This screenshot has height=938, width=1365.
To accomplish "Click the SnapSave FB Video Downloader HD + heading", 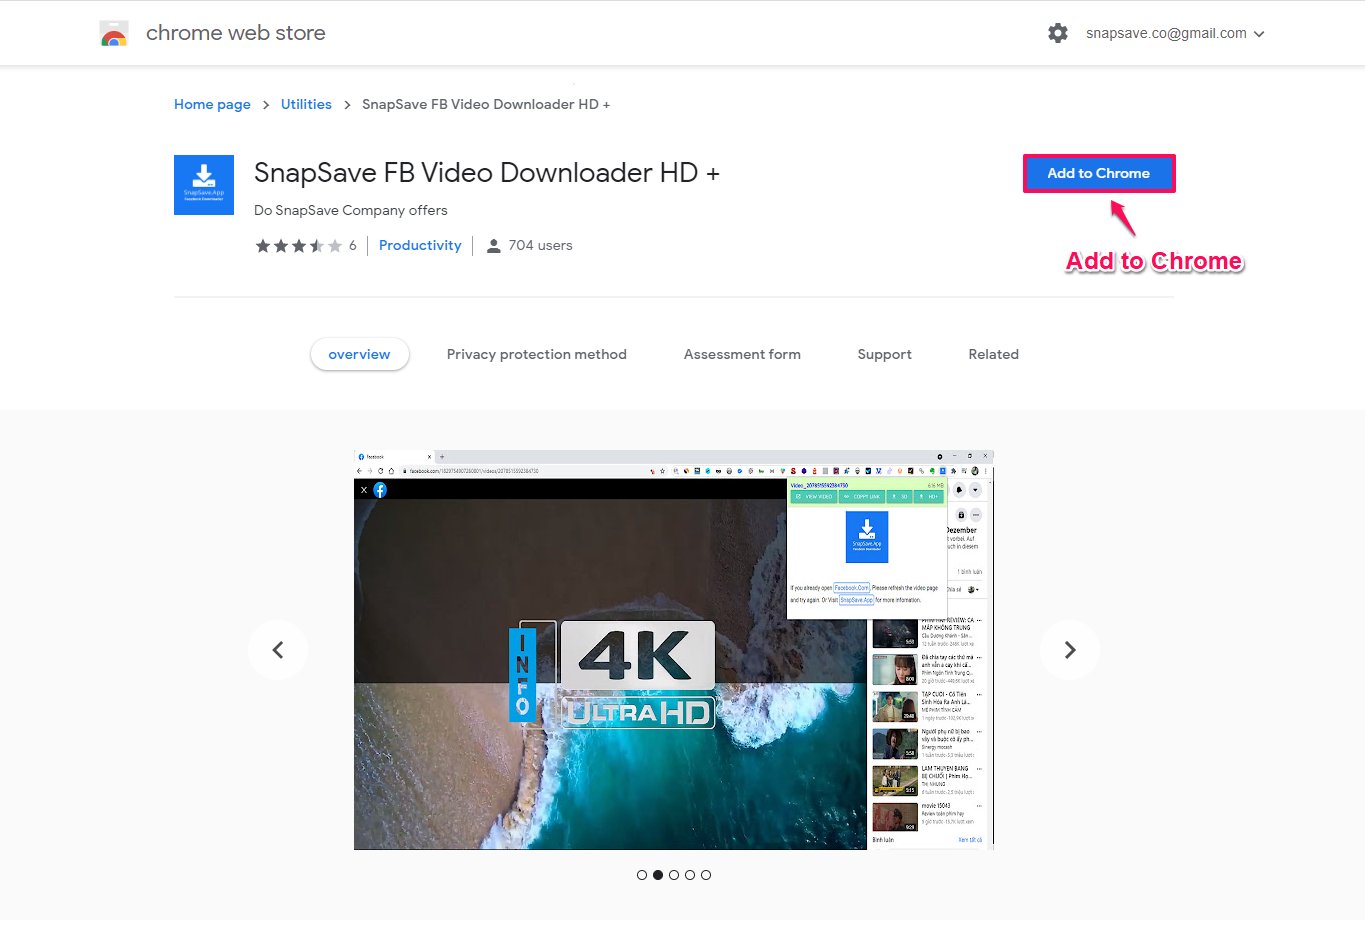I will point(487,173).
